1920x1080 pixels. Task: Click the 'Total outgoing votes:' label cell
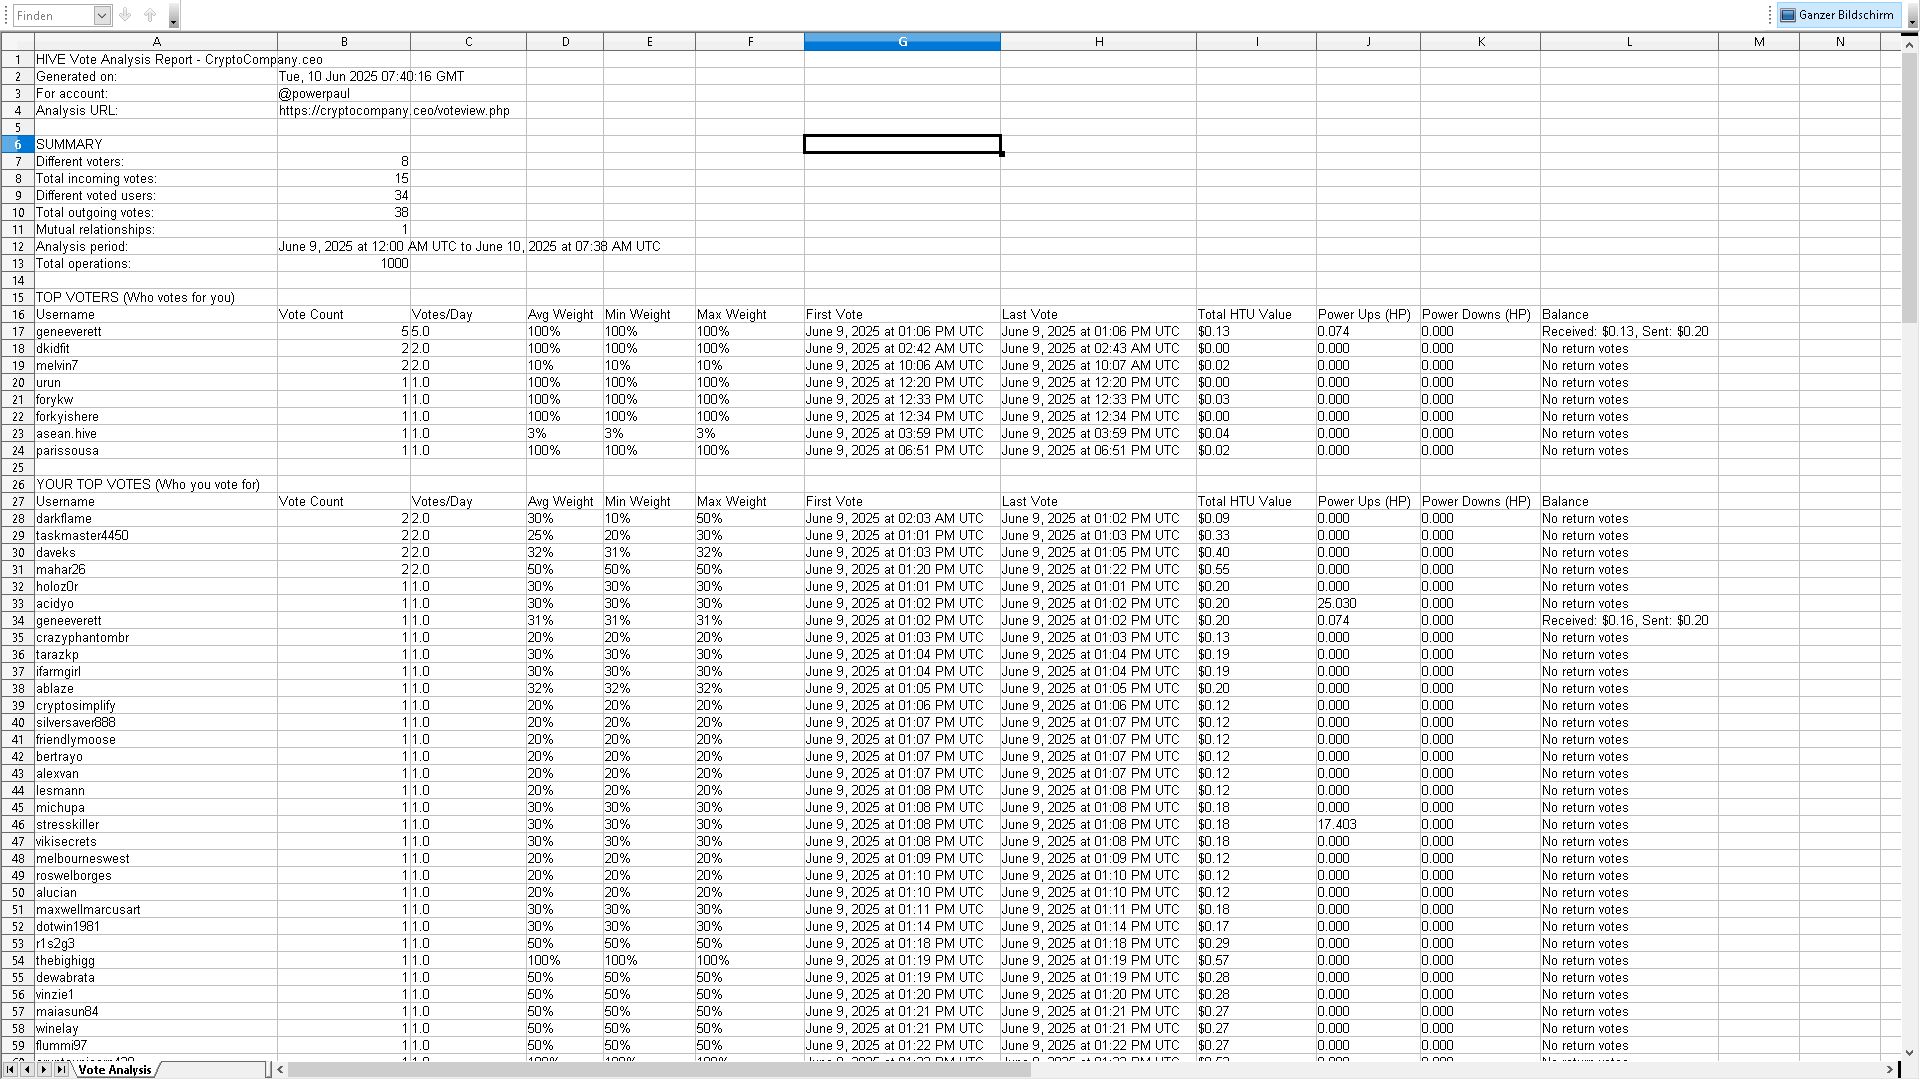coord(156,213)
